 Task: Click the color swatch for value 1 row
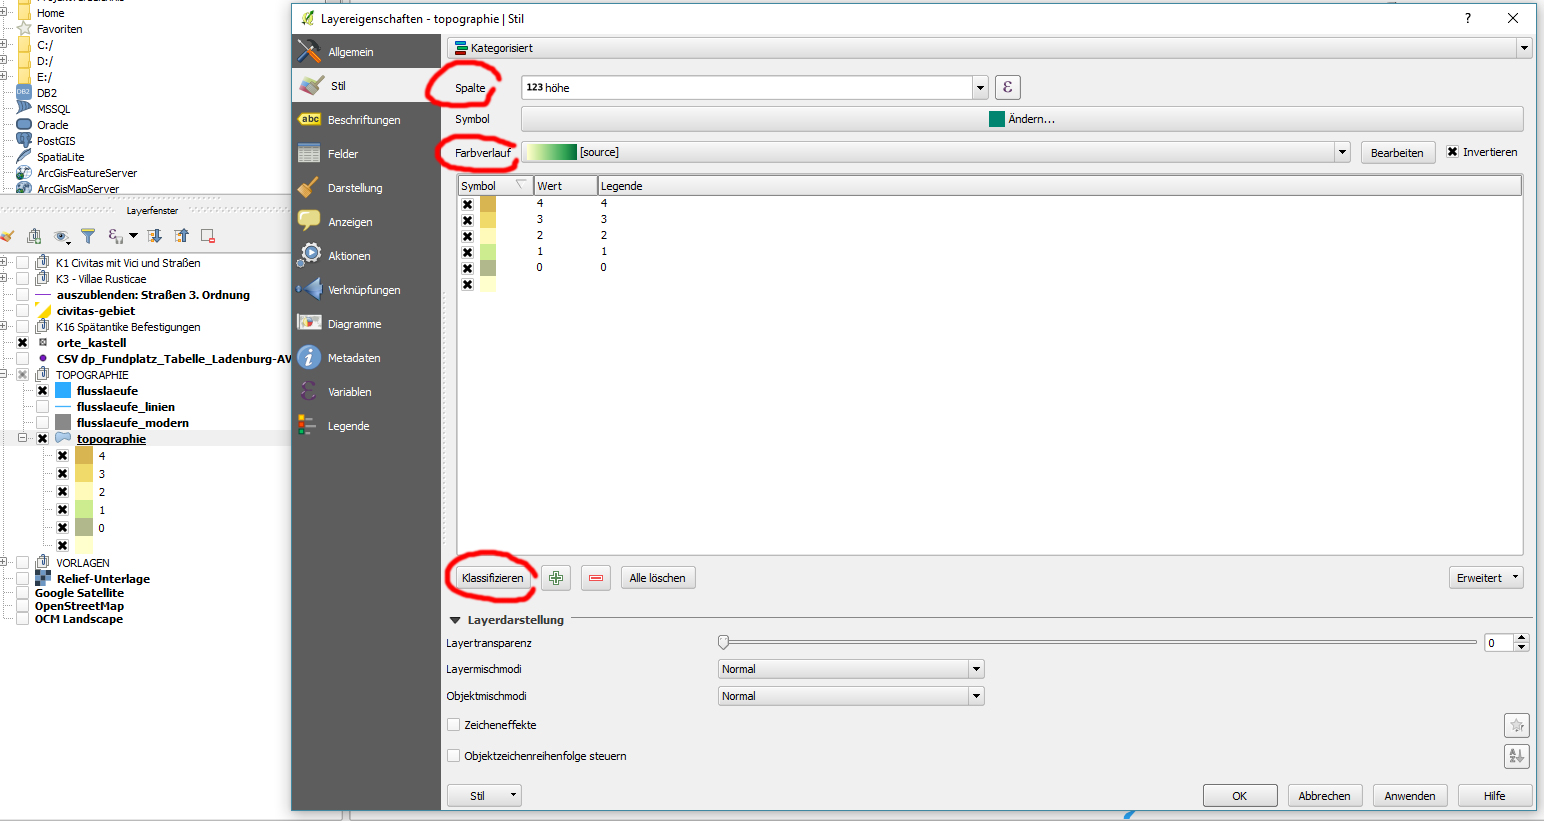pos(488,252)
